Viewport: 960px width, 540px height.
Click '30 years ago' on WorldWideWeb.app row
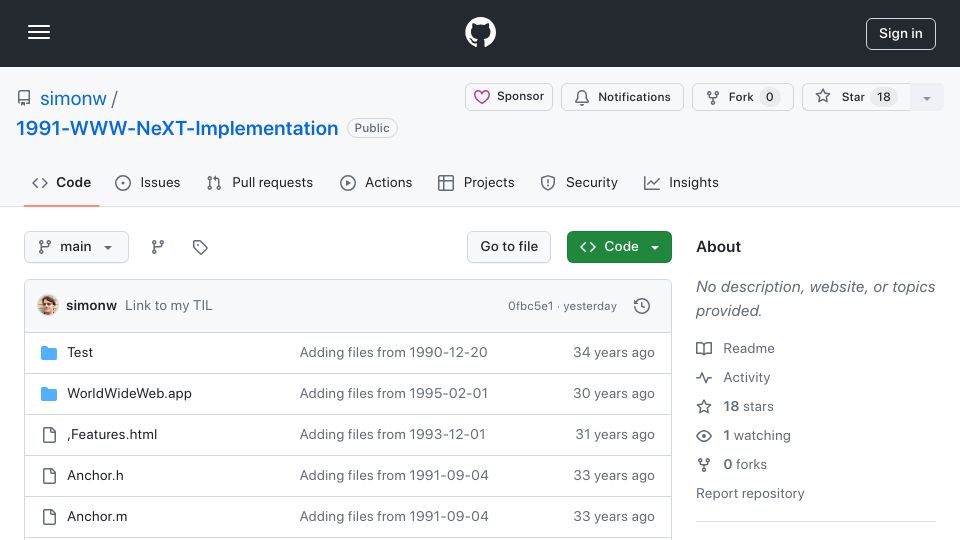coord(613,394)
